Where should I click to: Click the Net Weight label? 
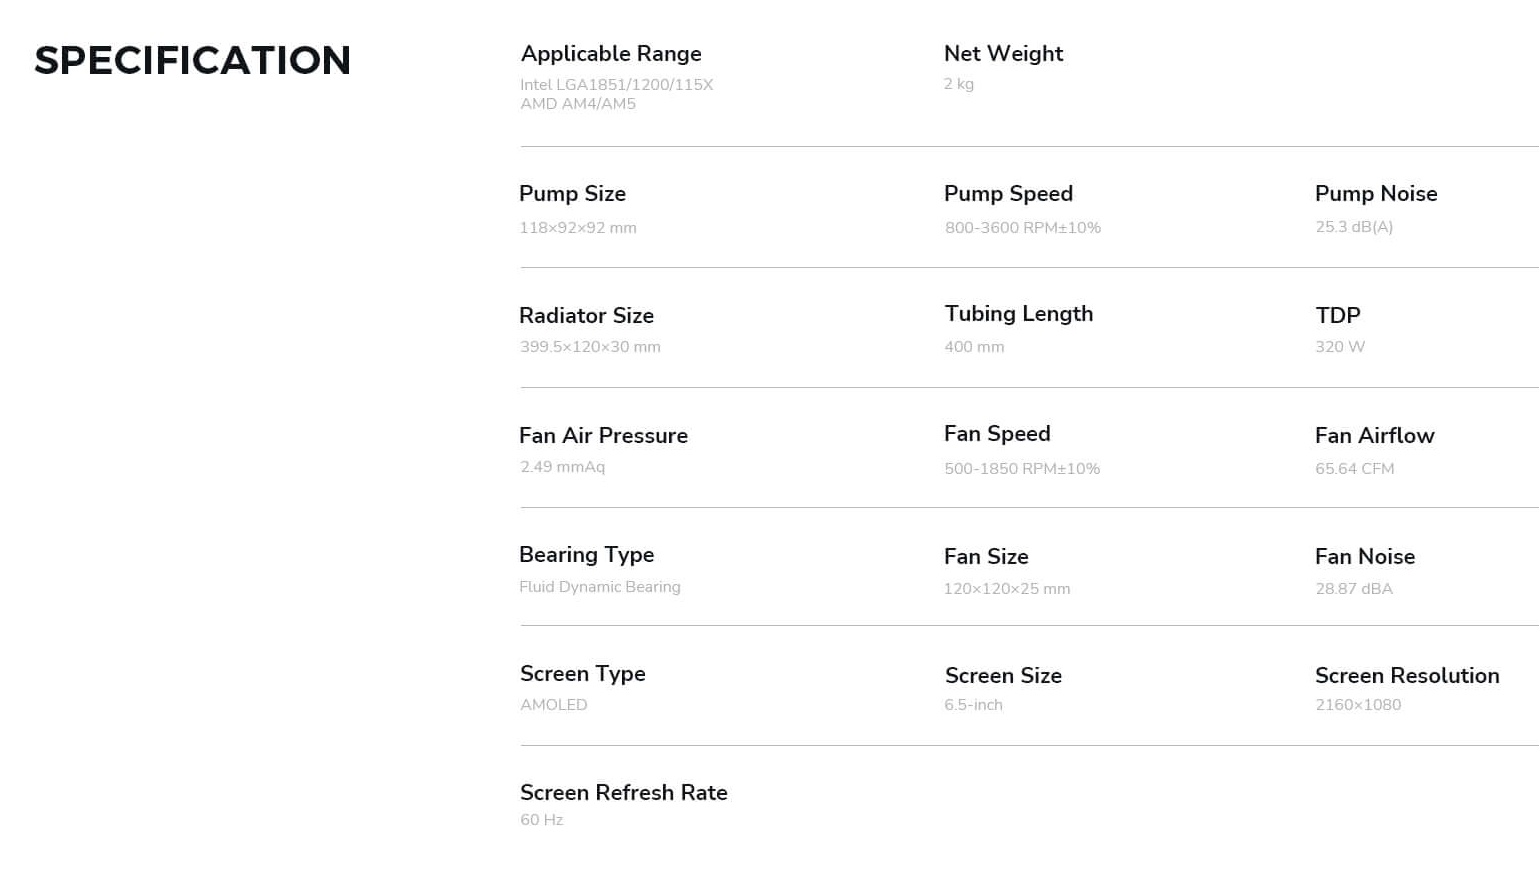click(x=1003, y=54)
